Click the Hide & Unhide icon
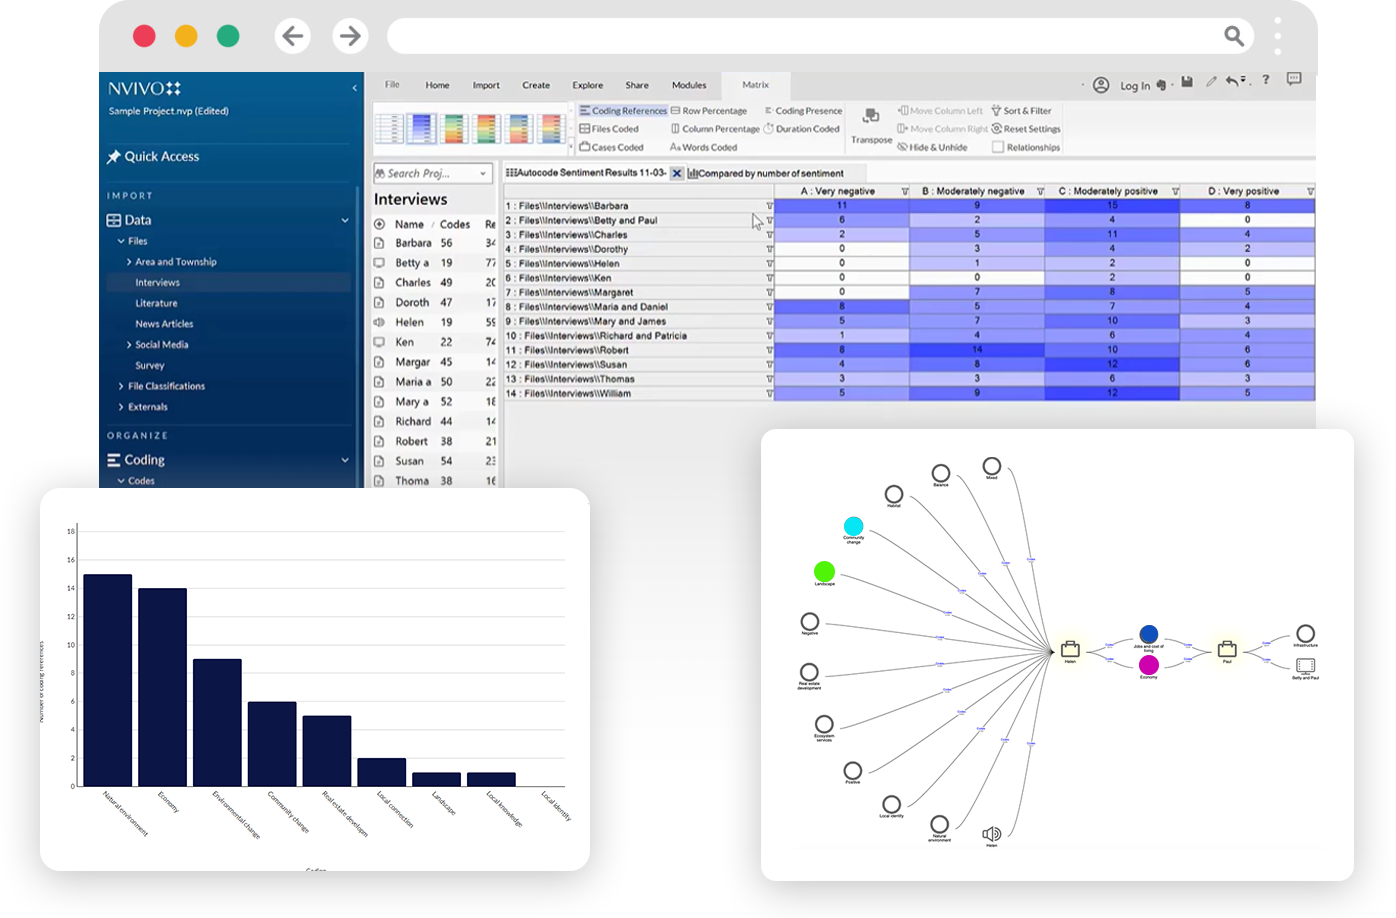This screenshot has width=1396, height=918. 902,147
